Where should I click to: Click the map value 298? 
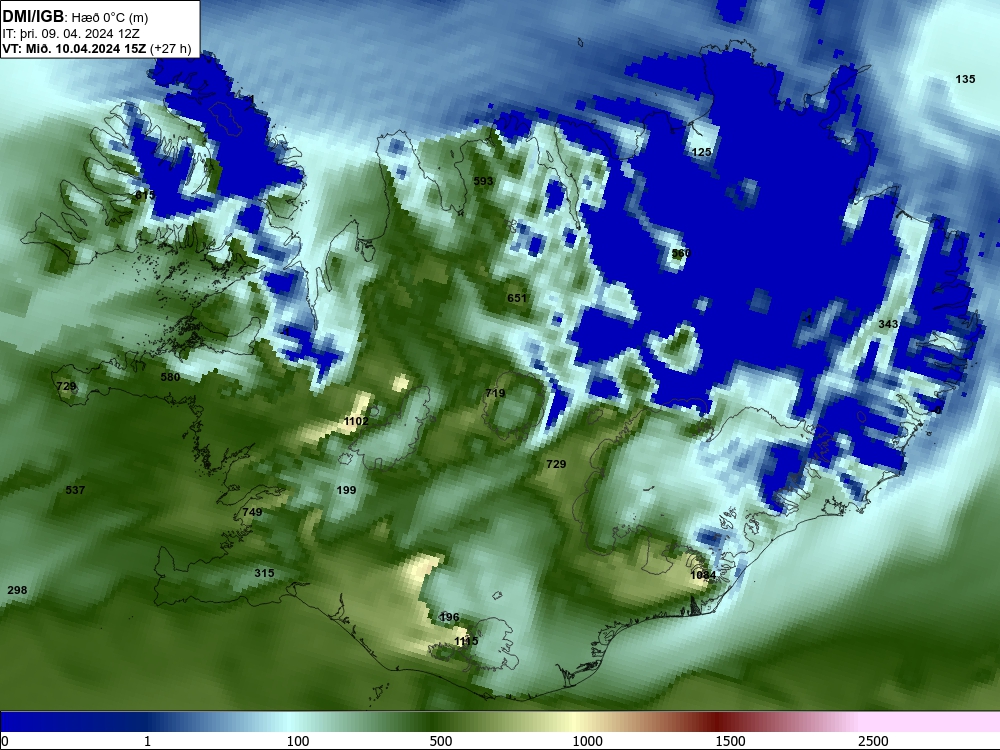click(17, 590)
